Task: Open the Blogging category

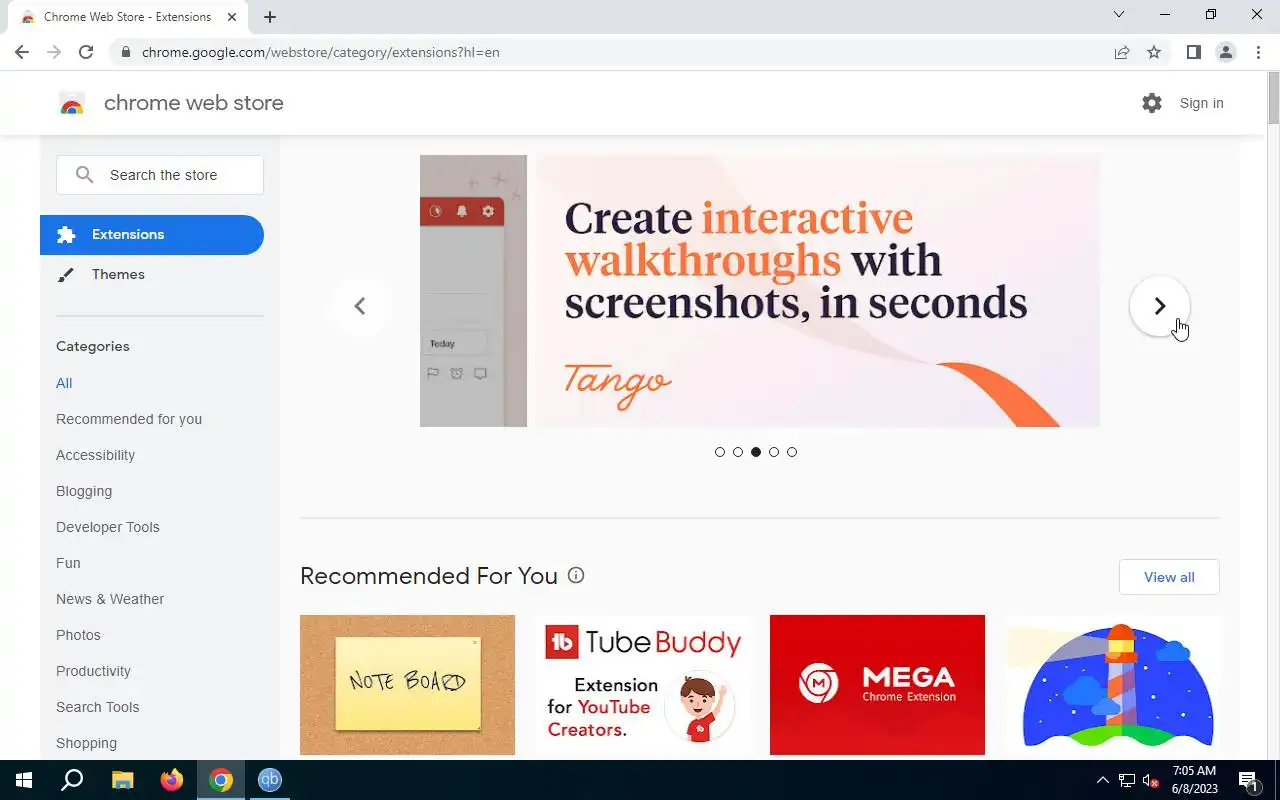Action: click(x=84, y=491)
